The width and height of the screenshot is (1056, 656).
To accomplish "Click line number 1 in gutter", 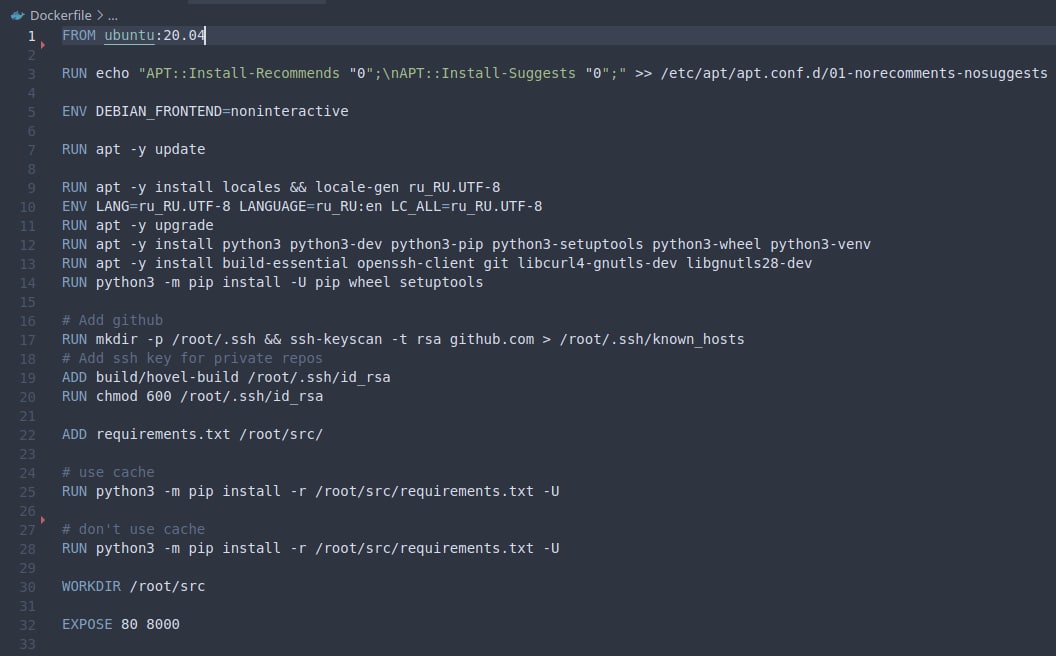I will 32,36.
